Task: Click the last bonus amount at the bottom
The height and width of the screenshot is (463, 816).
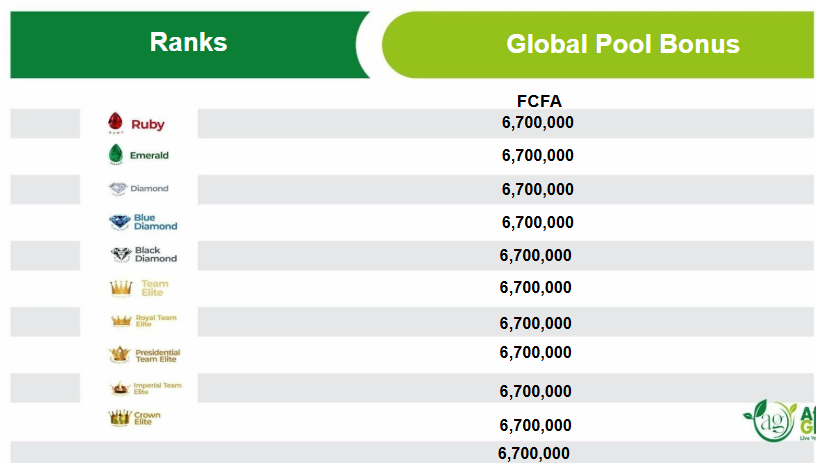Action: point(534,453)
